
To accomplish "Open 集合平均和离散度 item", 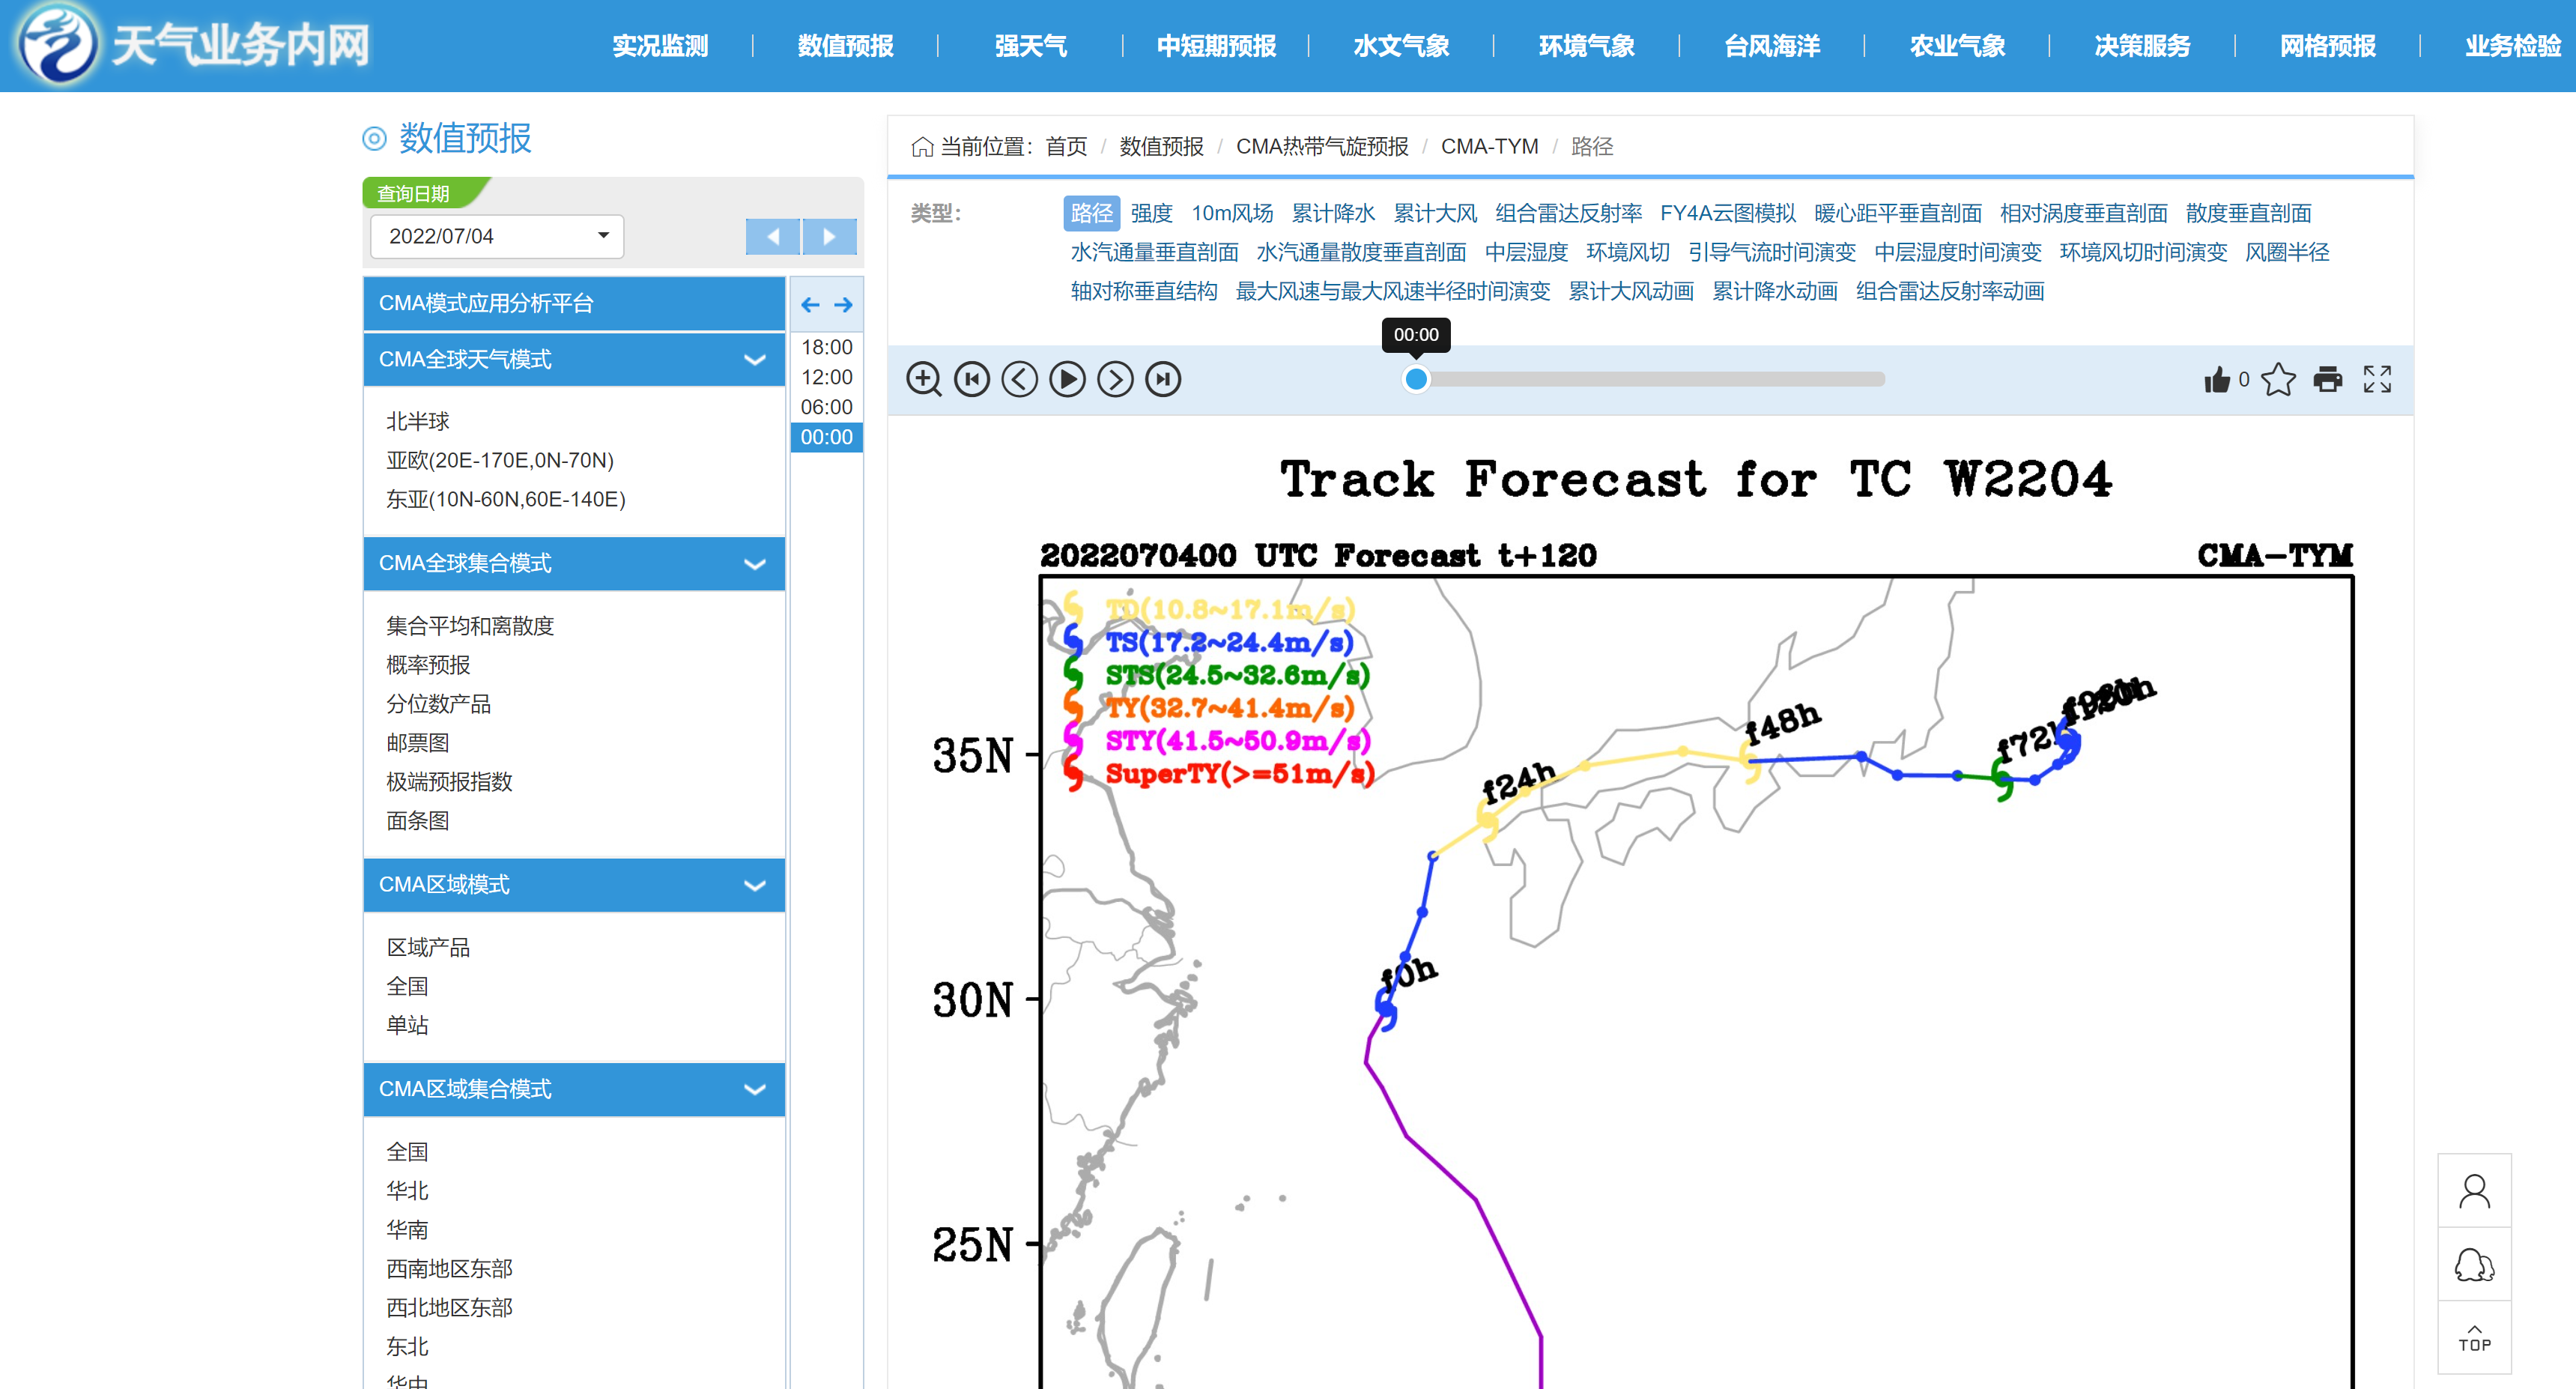I will (x=470, y=626).
